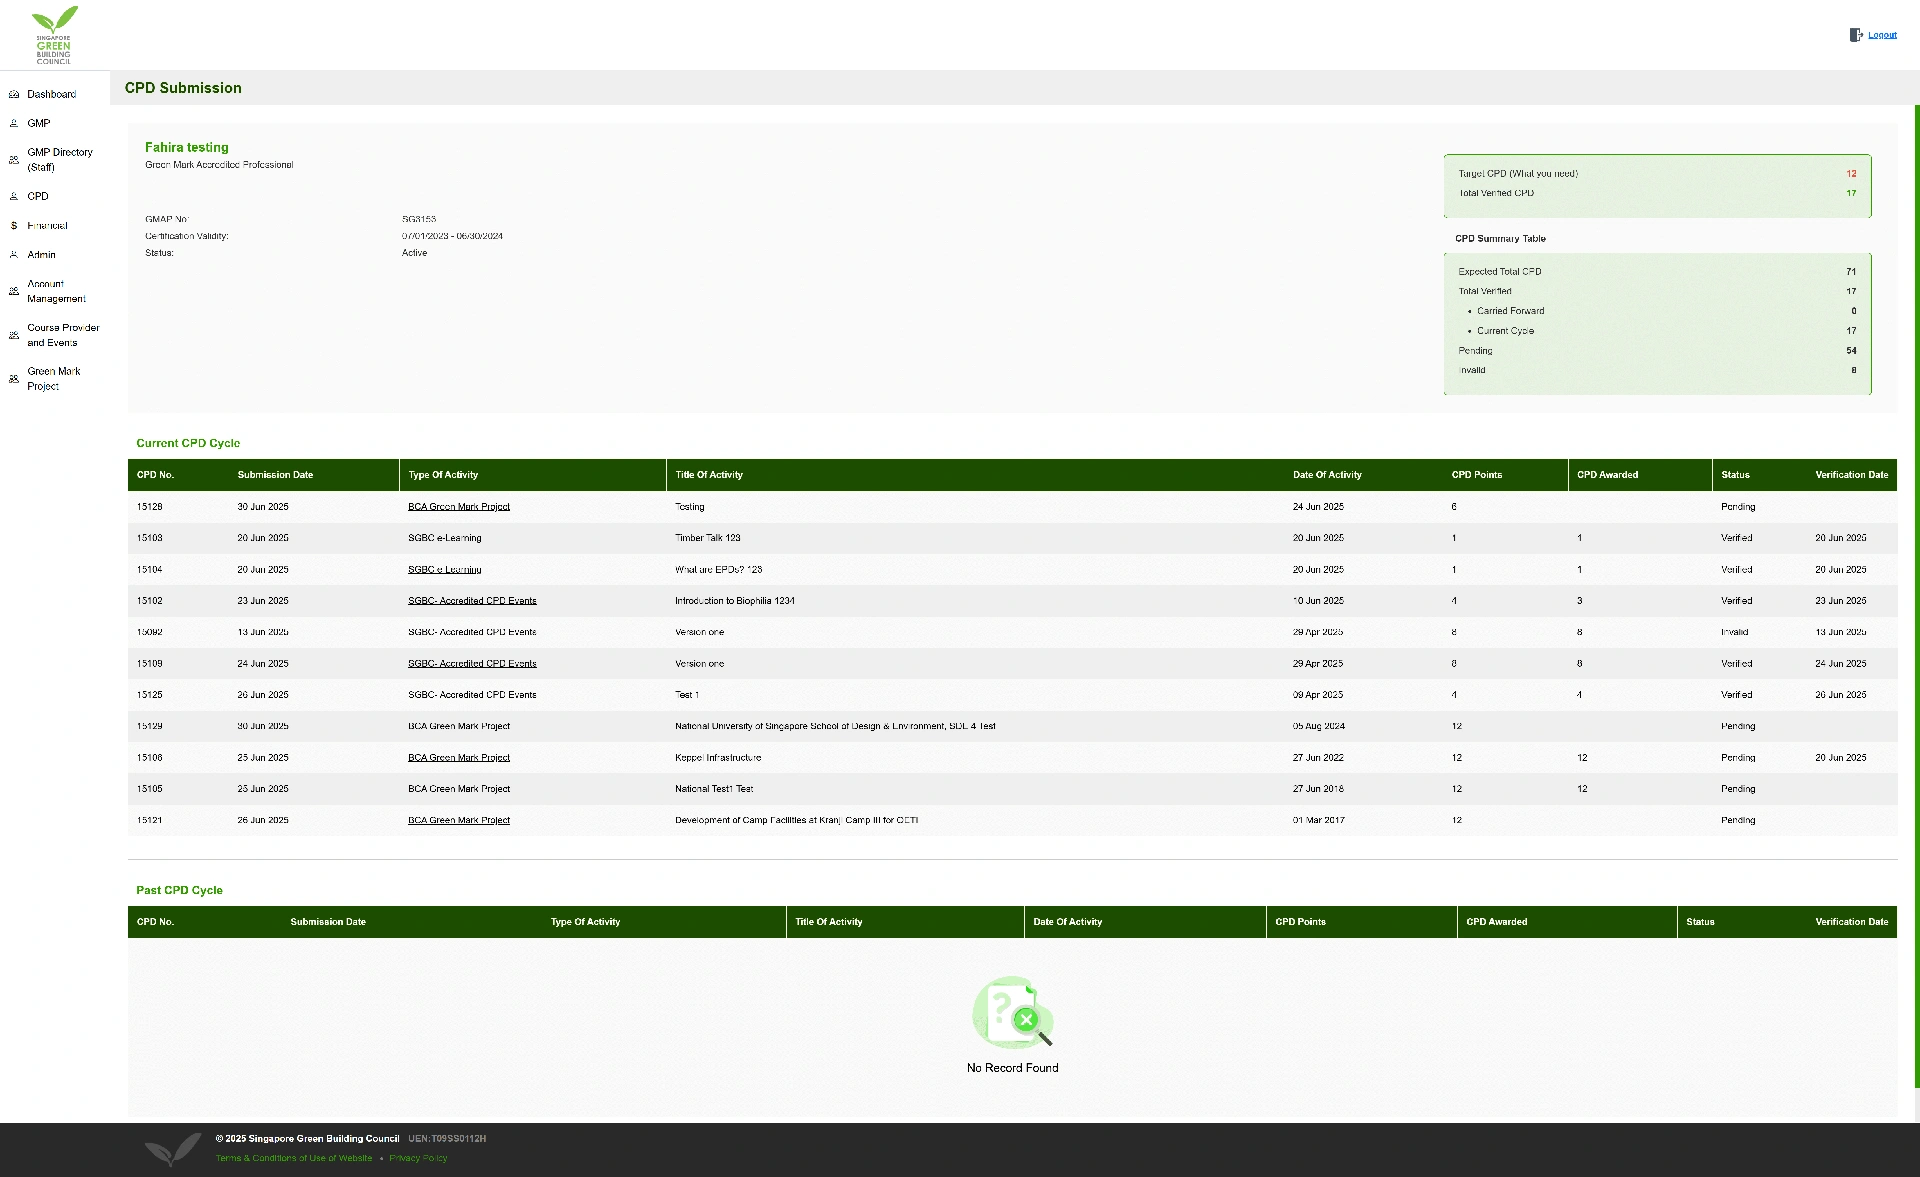1920x1177 pixels.
Task: Click the Terms & Conditions of Use link
Action: pos(294,1158)
